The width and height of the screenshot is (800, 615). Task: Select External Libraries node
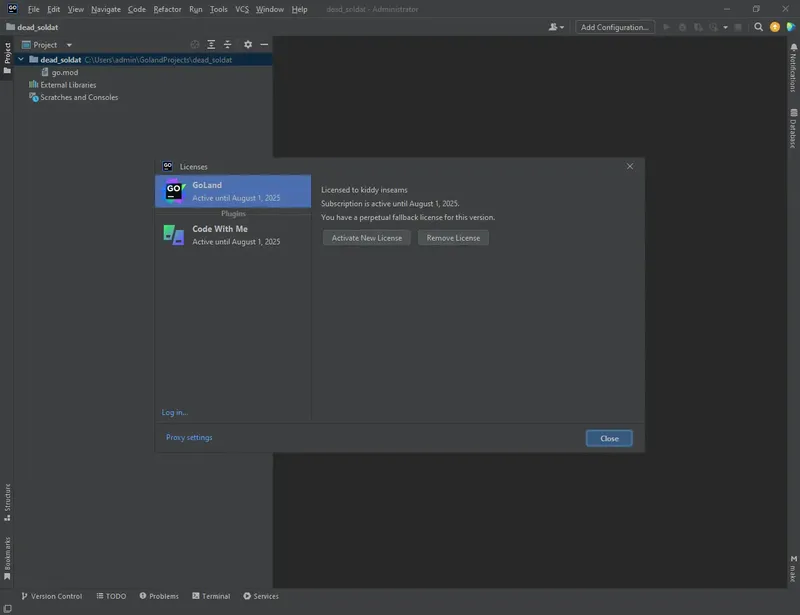point(63,85)
